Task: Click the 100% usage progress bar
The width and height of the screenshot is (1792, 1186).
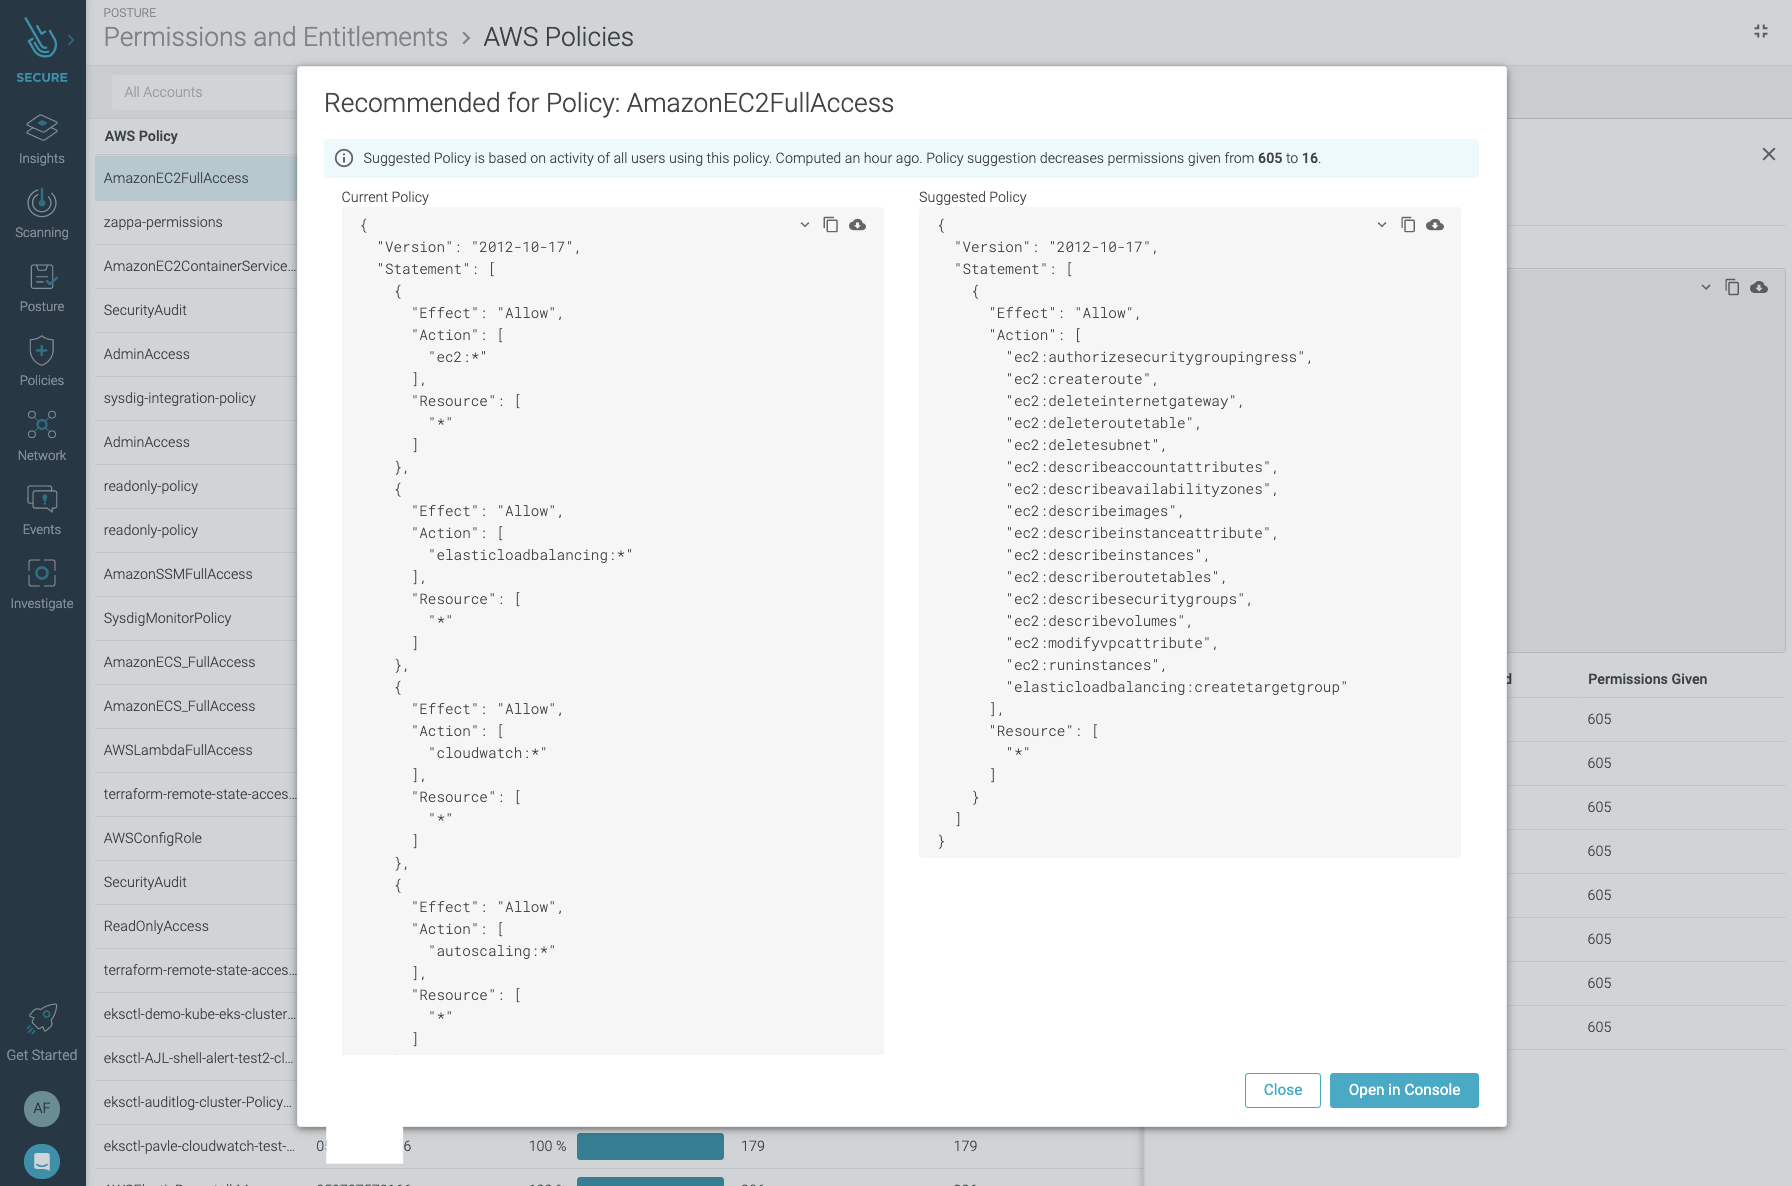Action: pyautogui.click(x=650, y=1146)
